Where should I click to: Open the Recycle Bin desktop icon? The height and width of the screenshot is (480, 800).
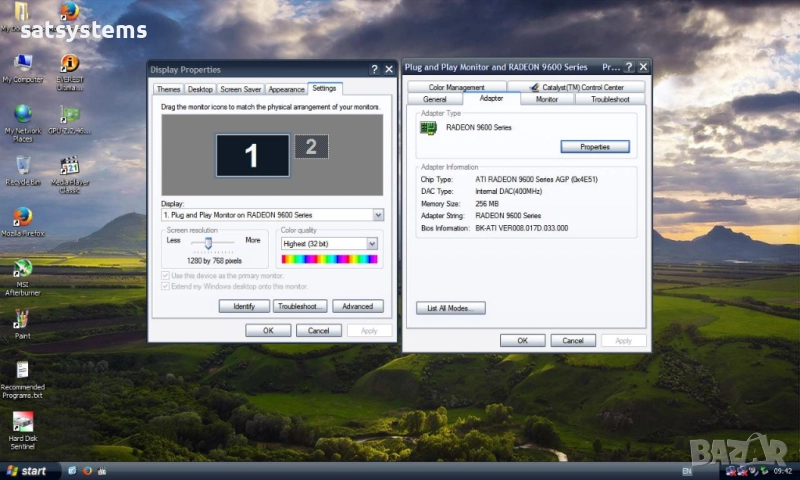click(22, 166)
